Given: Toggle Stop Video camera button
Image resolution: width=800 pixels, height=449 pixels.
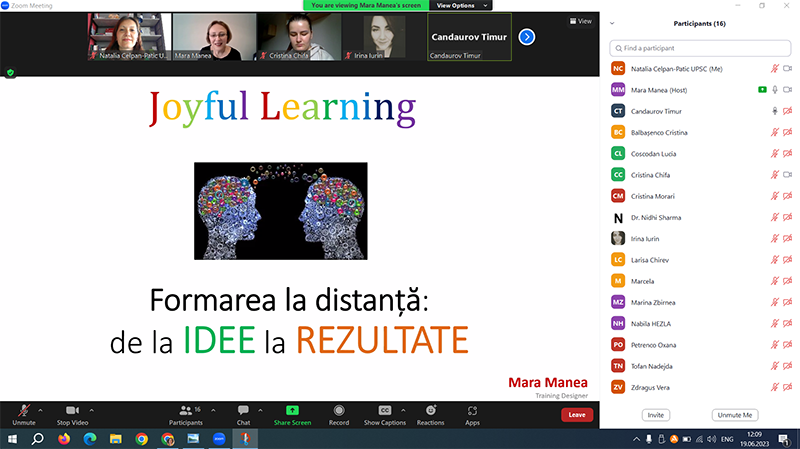Looking at the screenshot, I should 72,410.
